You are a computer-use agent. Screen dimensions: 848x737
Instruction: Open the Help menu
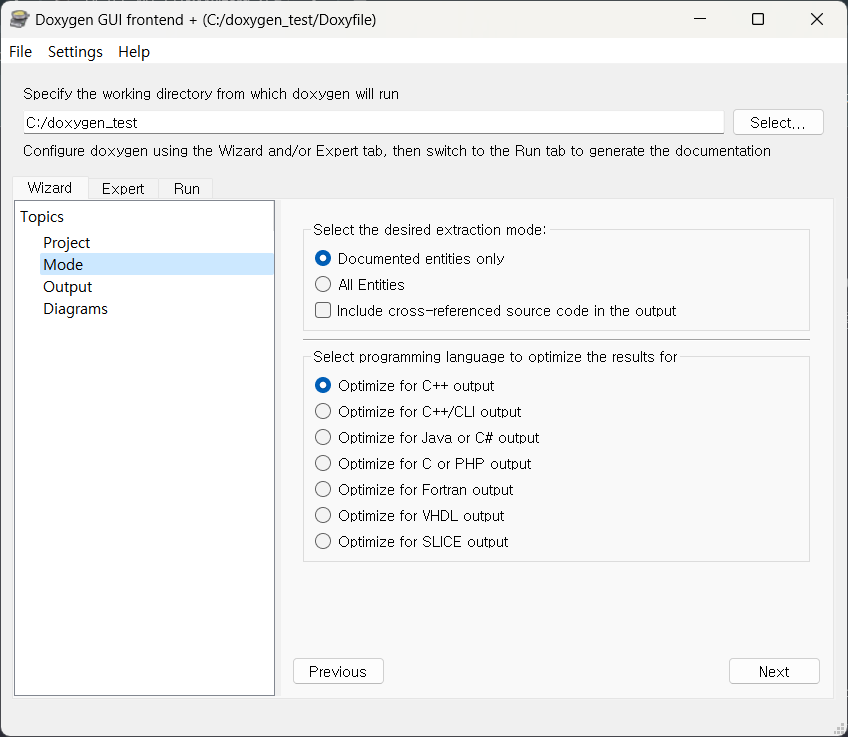point(134,52)
